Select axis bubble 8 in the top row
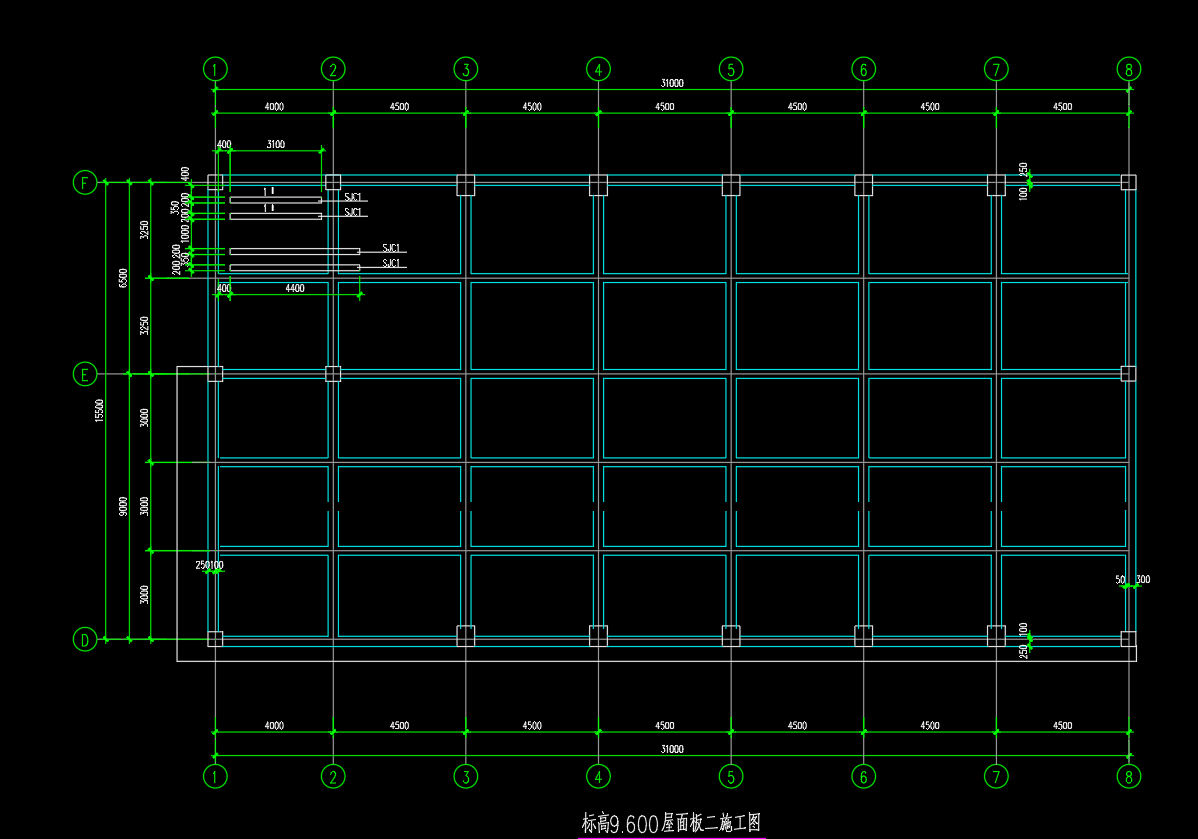 click(1128, 70)
